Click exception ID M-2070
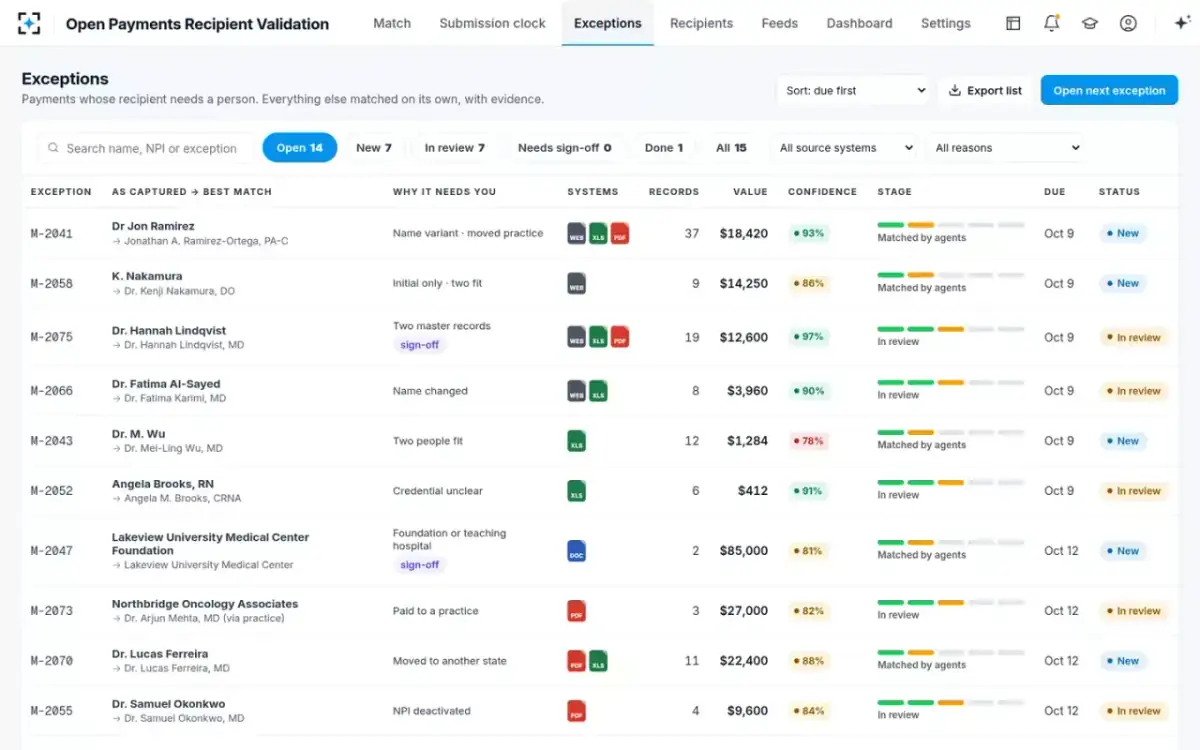This screenshot has height=750, width=1200. tap(52, 662)
